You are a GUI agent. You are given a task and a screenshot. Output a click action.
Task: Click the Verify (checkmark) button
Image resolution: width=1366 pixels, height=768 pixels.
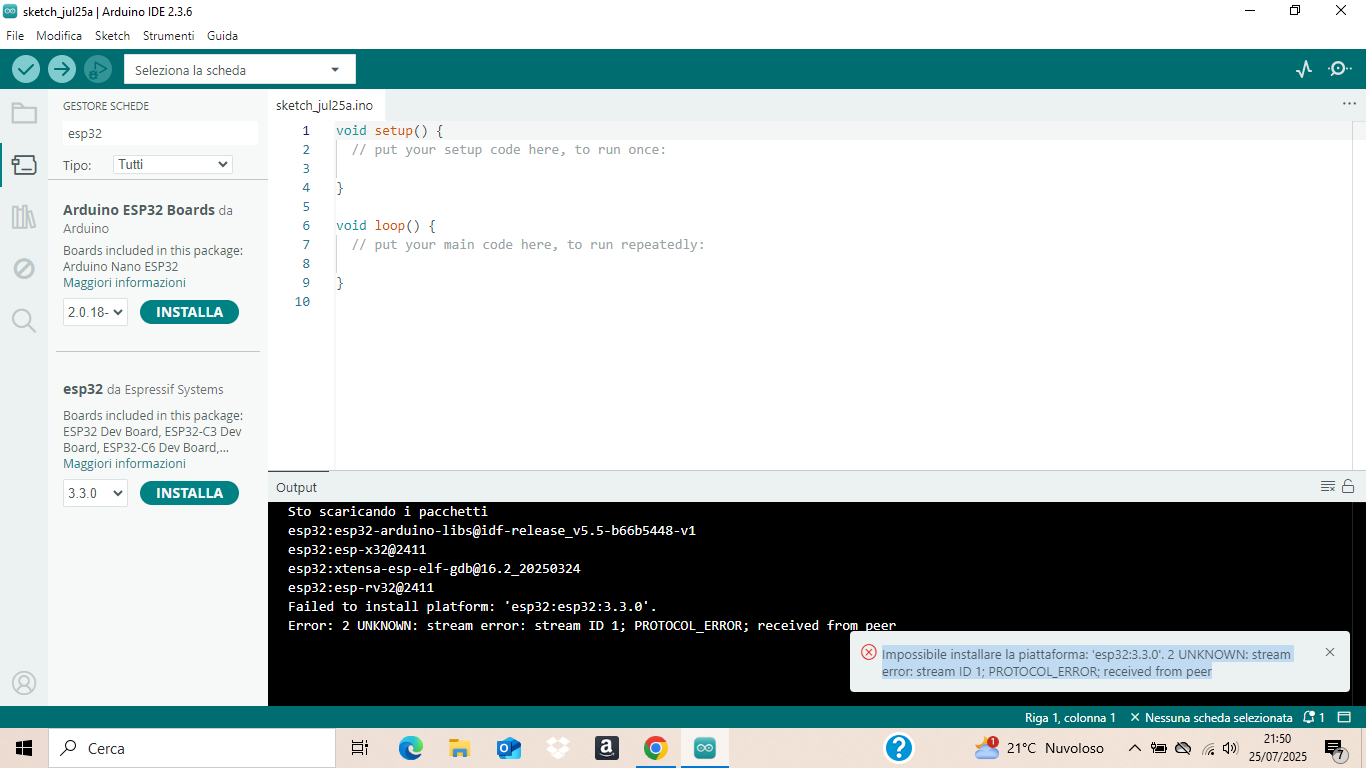(26, 69)
